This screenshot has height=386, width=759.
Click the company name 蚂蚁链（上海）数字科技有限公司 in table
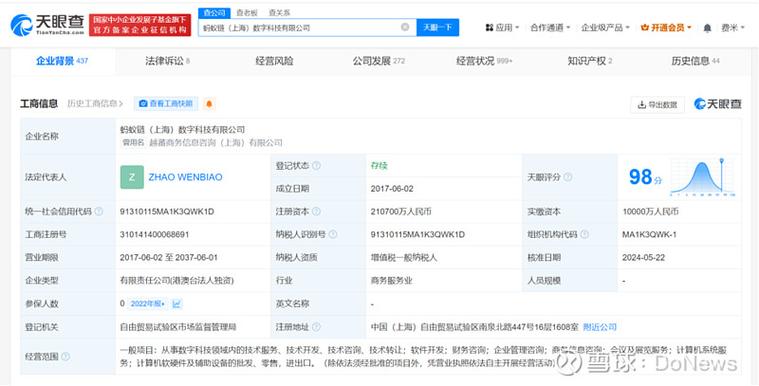182,130
